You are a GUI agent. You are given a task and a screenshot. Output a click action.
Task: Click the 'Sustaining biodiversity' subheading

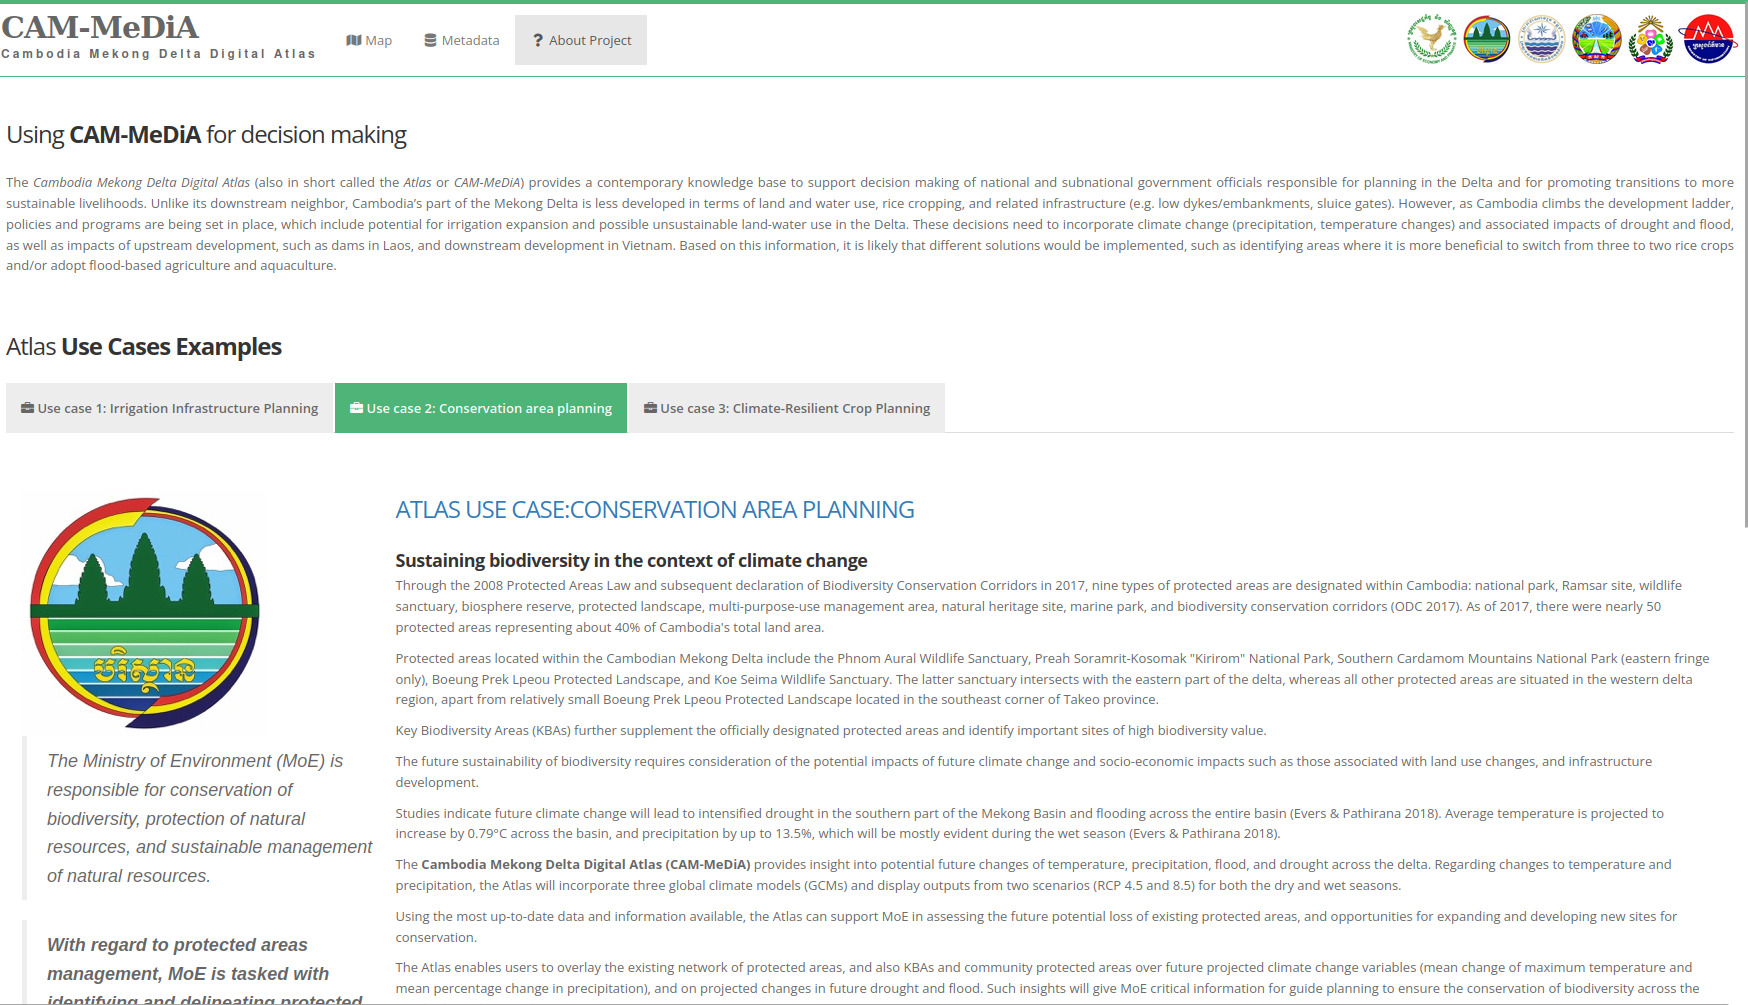click(631, 561)
